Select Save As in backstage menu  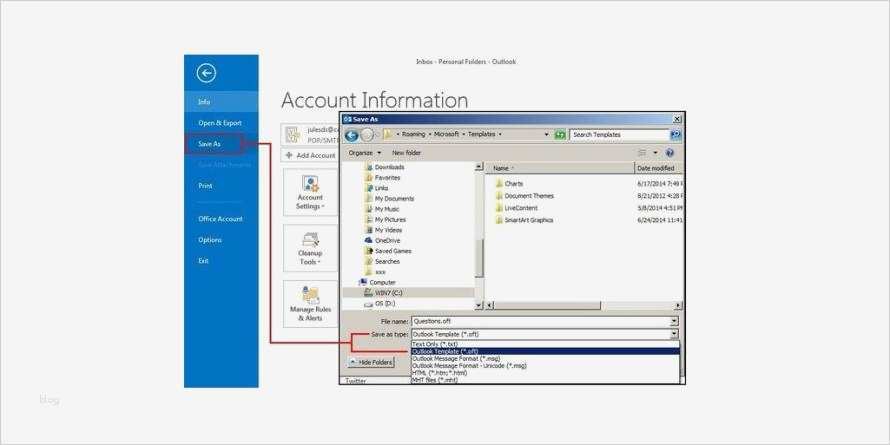(215, 144)
